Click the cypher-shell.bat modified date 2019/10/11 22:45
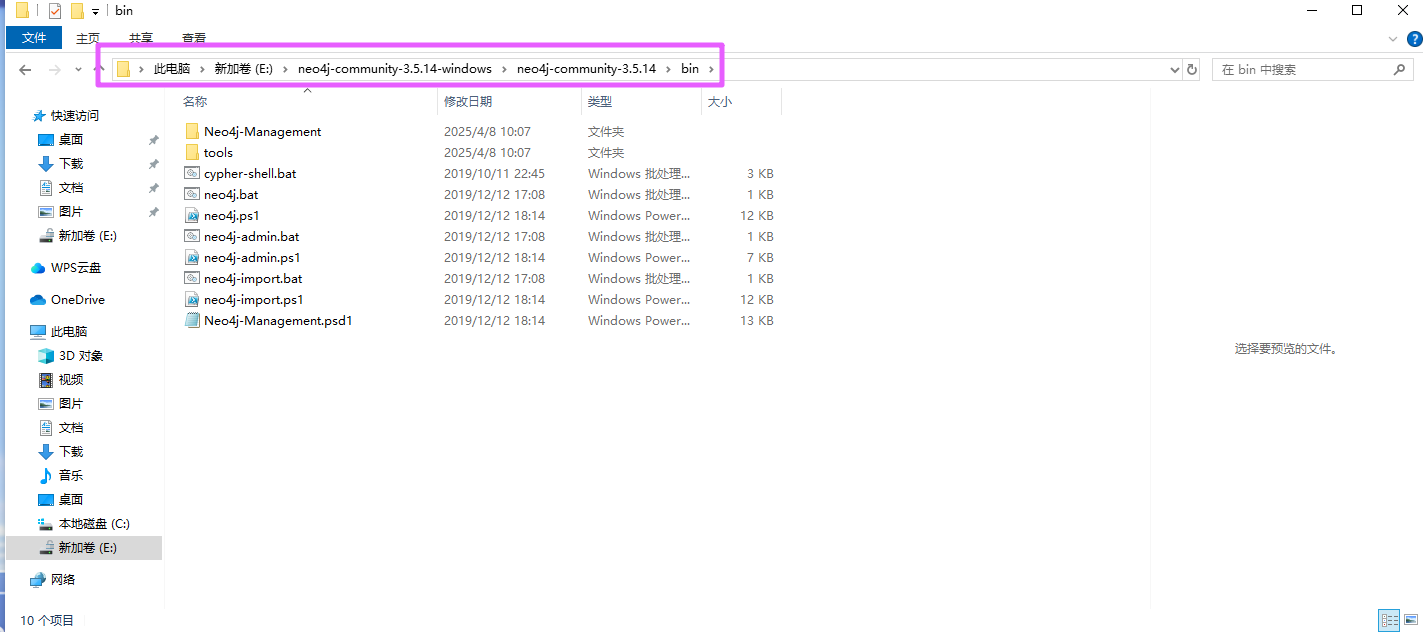 click(x=494, y=173)
